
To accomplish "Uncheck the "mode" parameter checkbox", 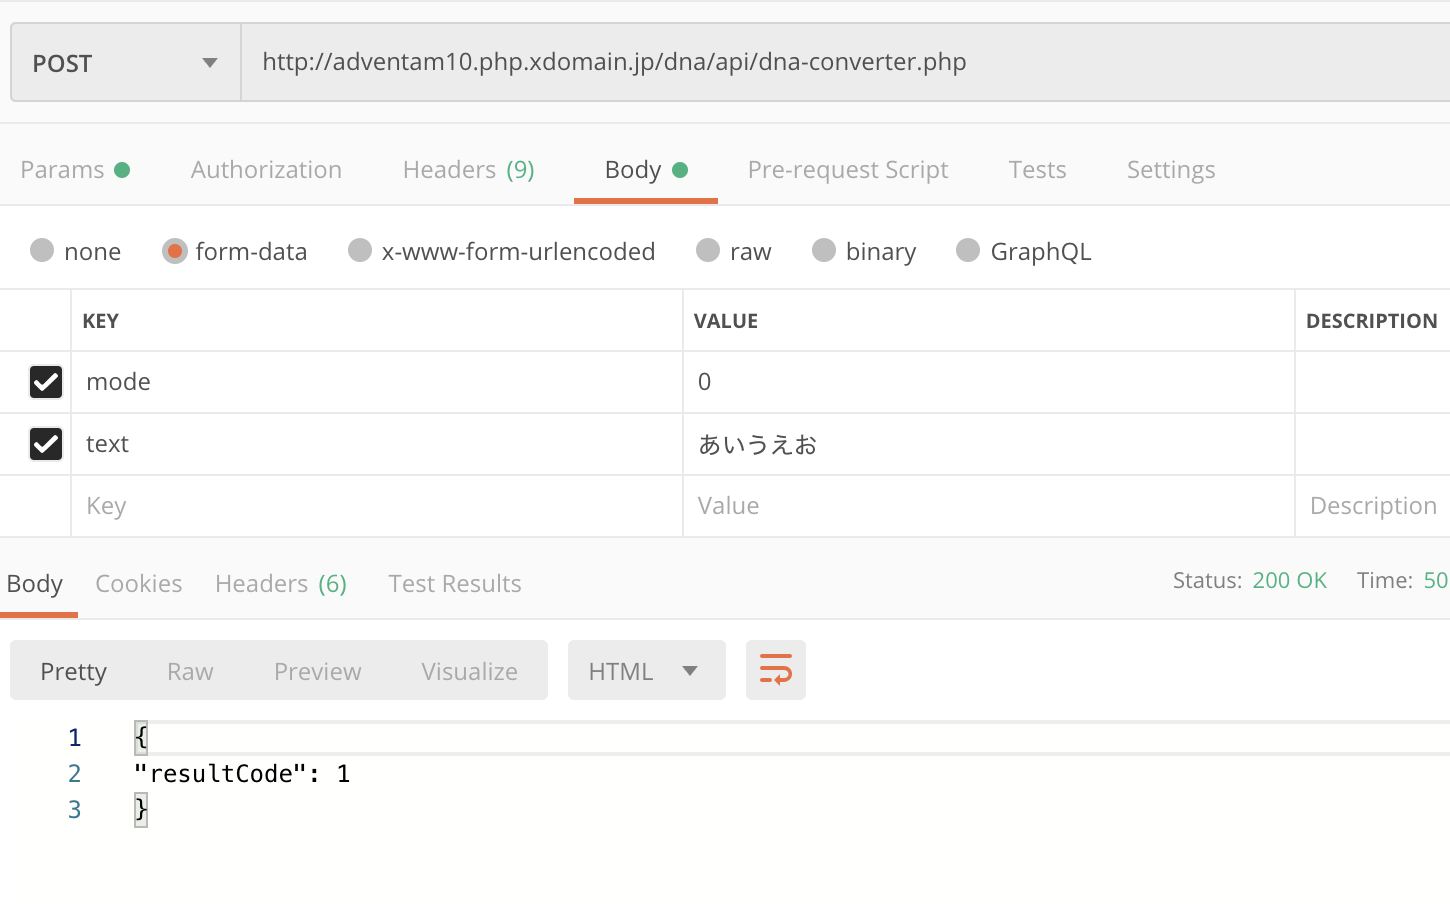I will [46, 382].
